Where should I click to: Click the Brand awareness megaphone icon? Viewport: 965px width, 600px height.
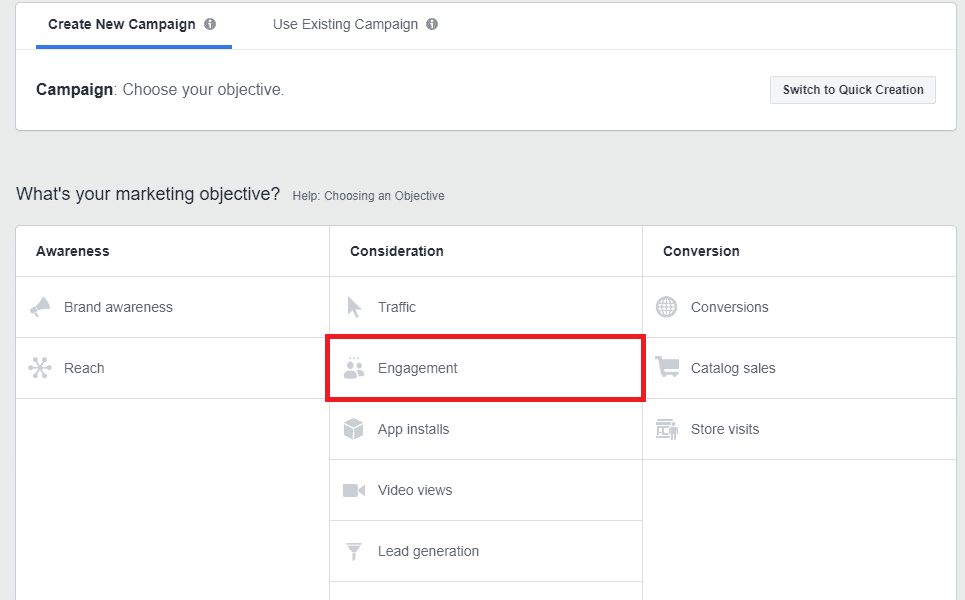[40, 307]
